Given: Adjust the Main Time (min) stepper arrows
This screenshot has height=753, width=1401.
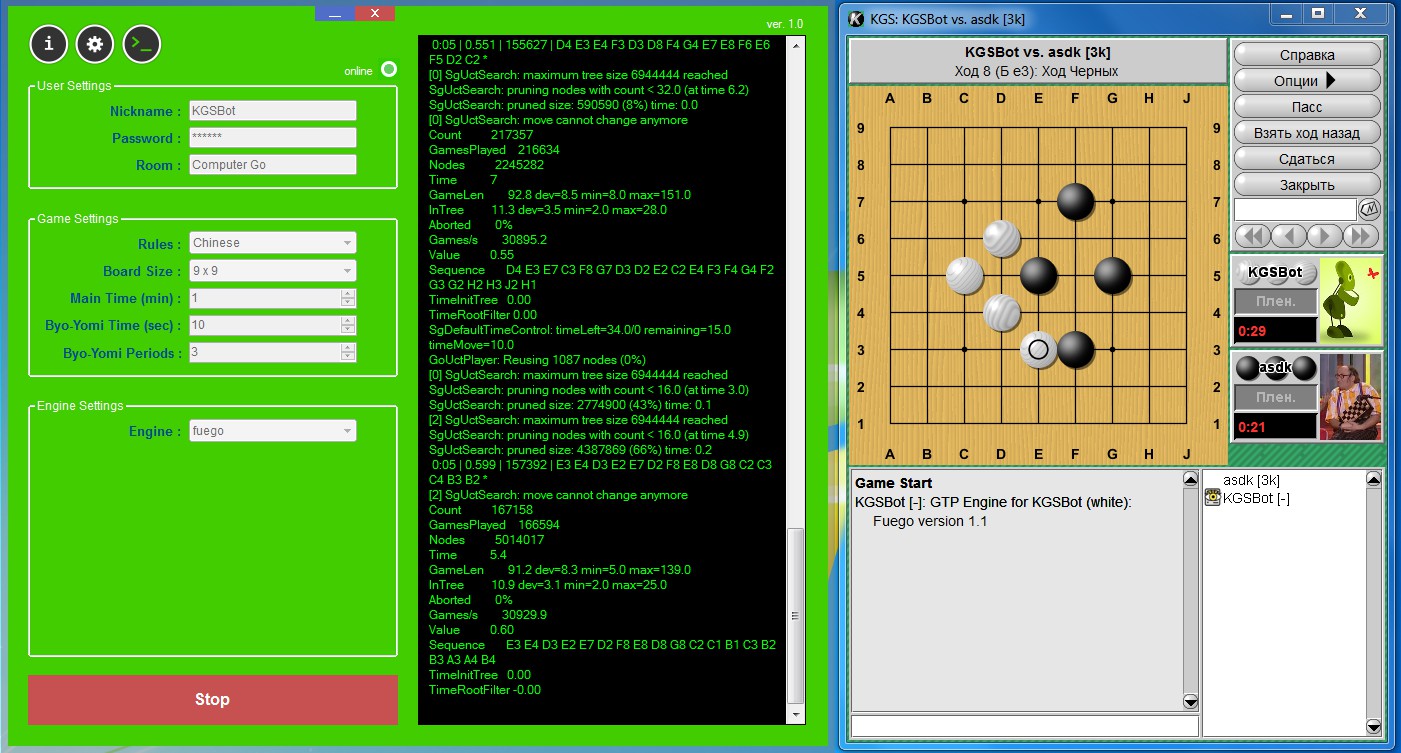Looking at the screenshot, I should (348, 298).
